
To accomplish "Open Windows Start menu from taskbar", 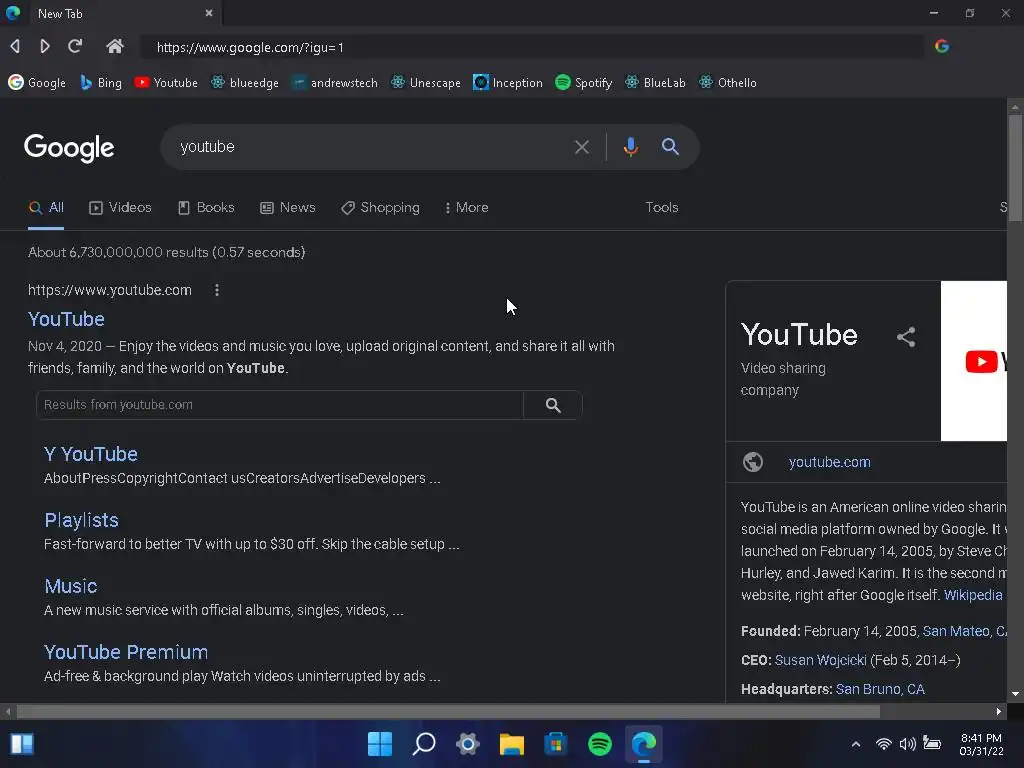I will pyautogui.click(x=379, y=744).
